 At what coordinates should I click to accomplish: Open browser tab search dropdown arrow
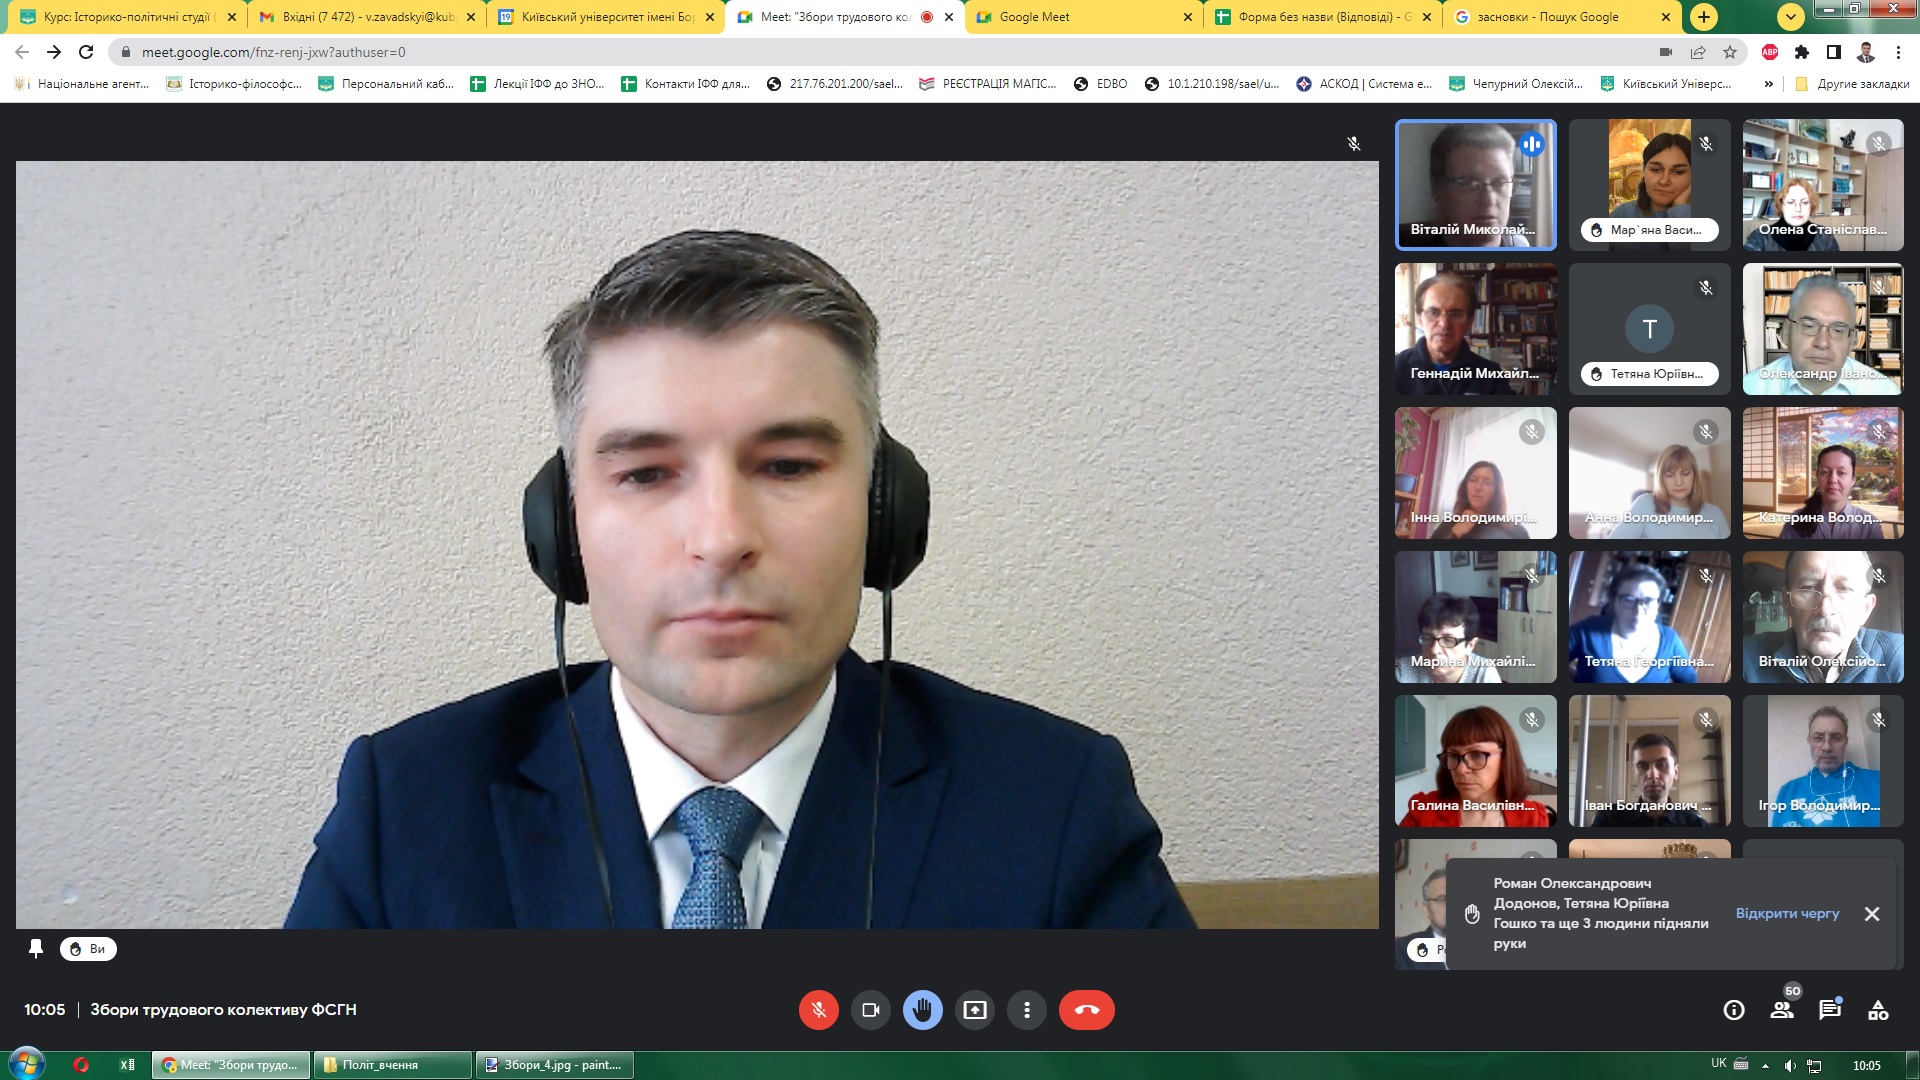(x=1790, y=17)
